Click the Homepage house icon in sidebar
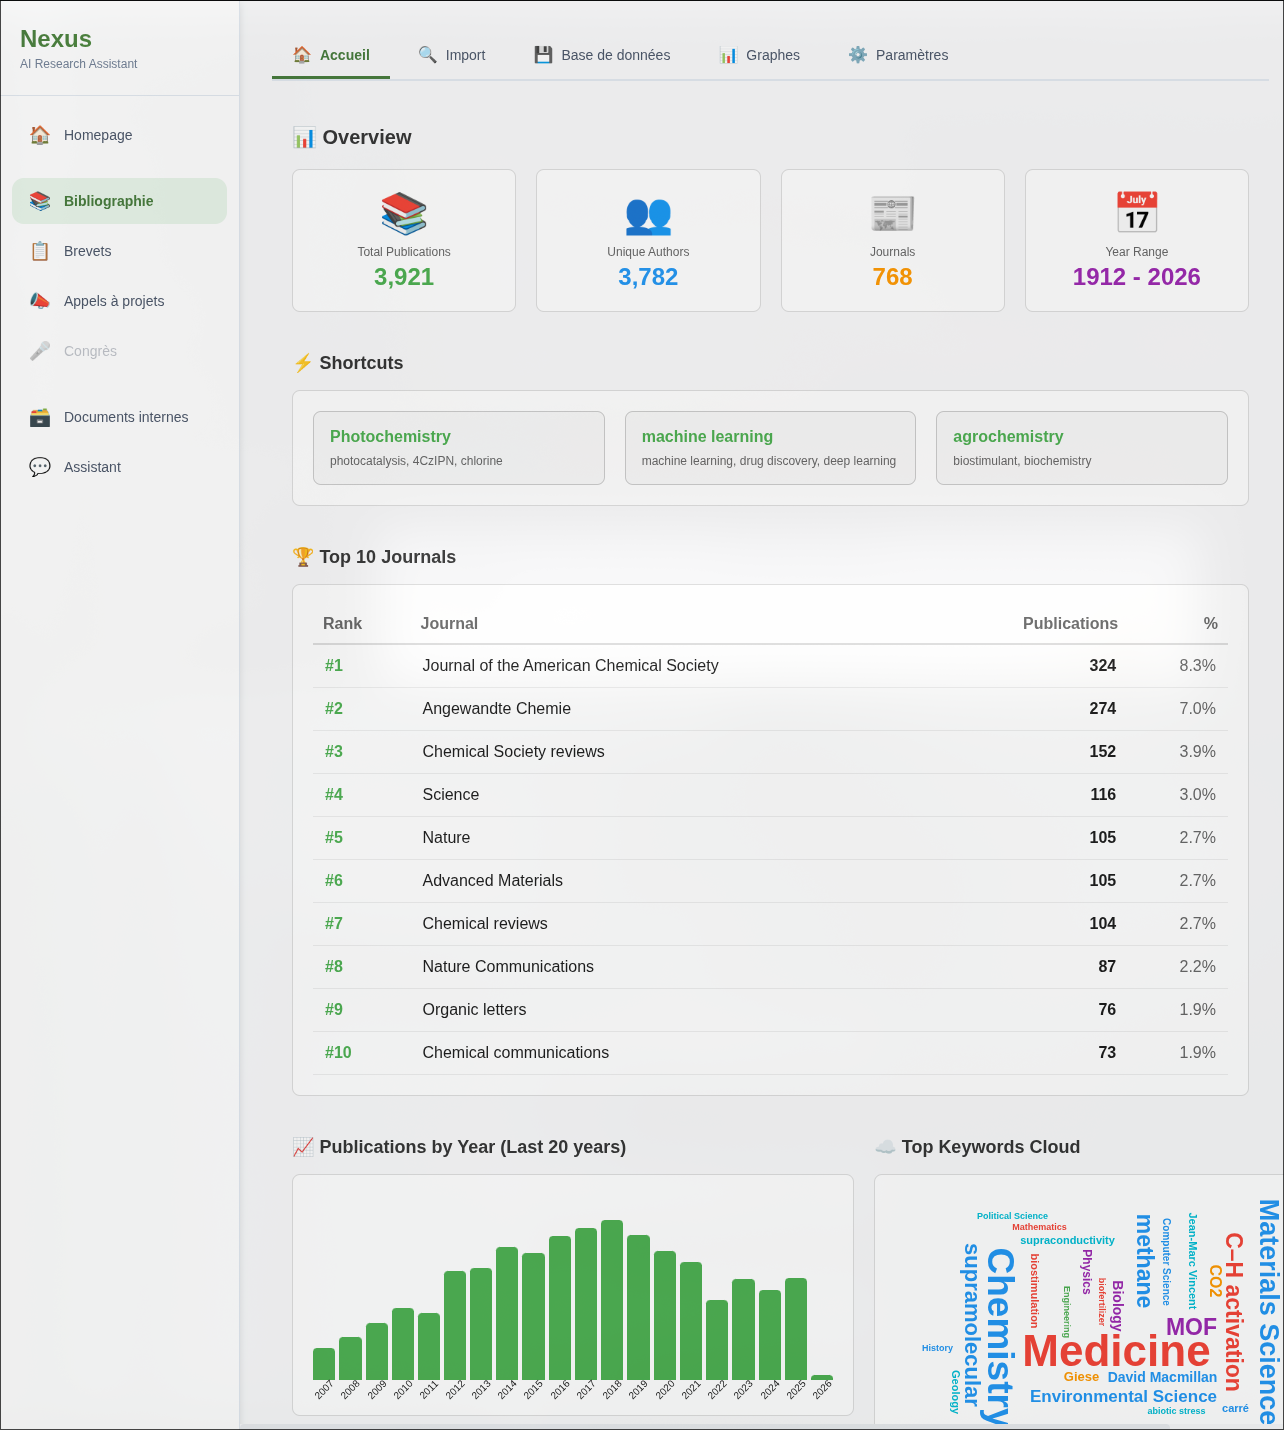This screenshot has width=1284, height=1430. click(40, 135)
